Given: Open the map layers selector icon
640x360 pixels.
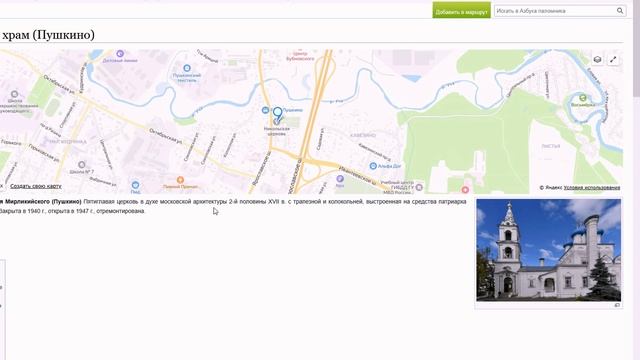Looking at the screenshot, I should pos(597,60).
